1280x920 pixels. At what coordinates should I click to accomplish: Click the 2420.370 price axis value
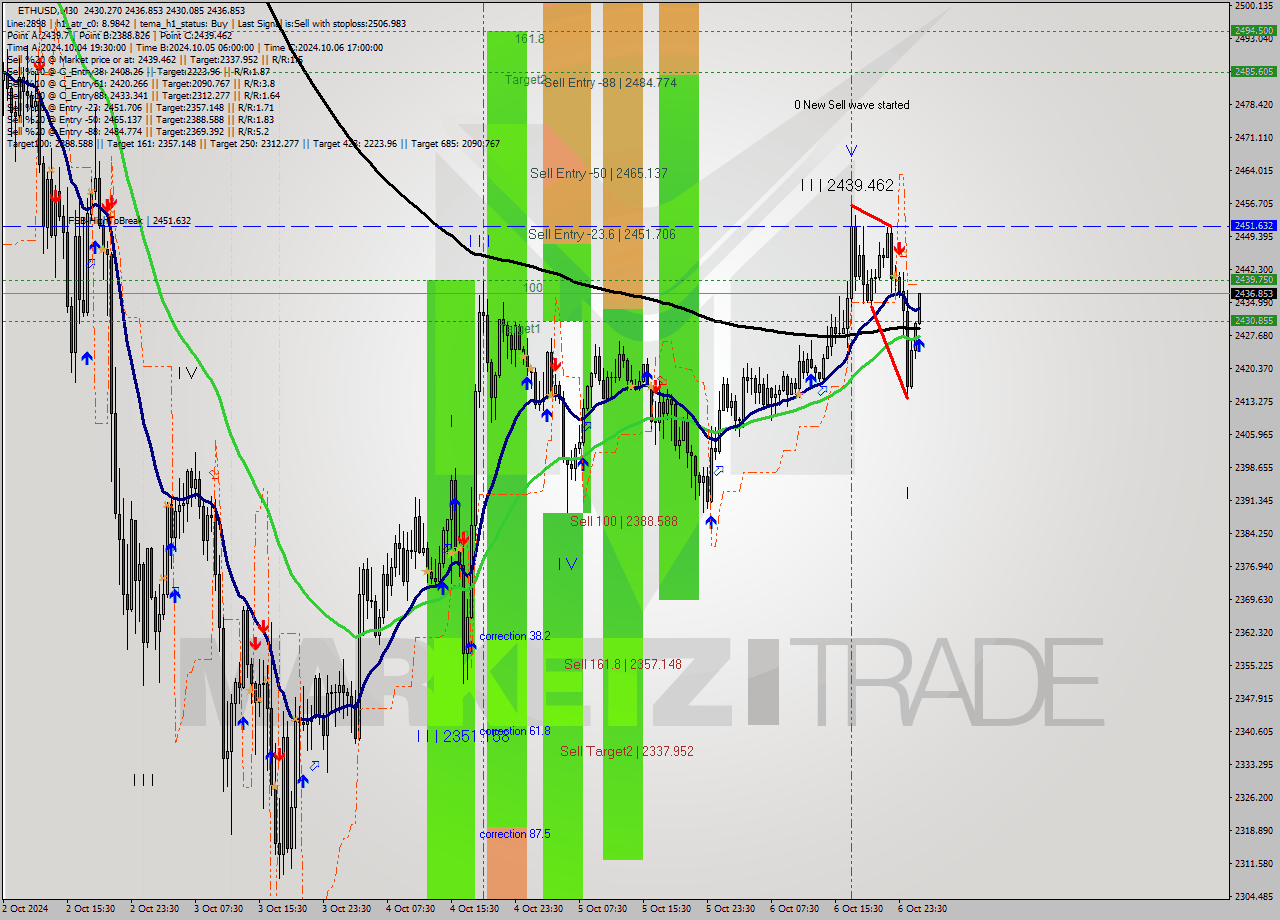click(x=1253, y=368)
